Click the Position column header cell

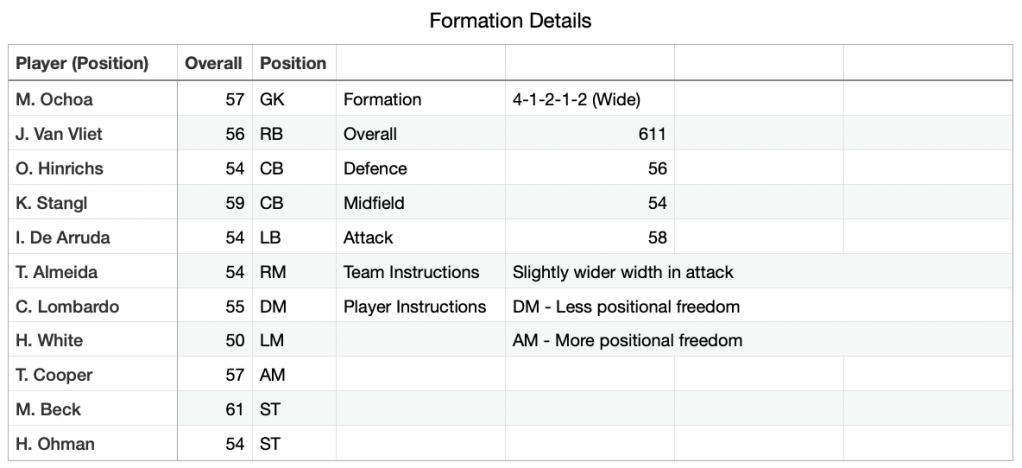pyautogui.click(x=293, y=63)
